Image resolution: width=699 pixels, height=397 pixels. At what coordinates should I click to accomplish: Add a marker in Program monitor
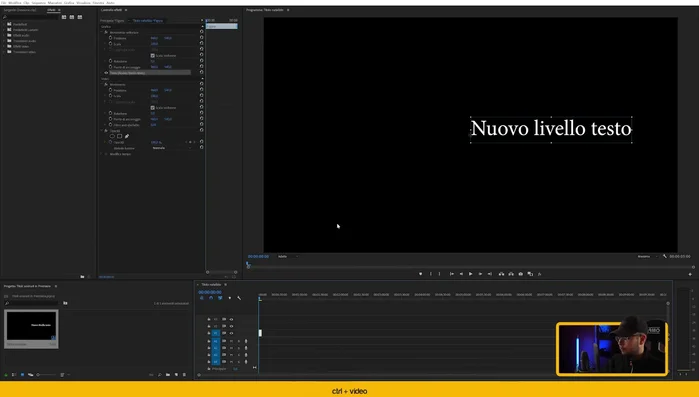tap(420, 274)
